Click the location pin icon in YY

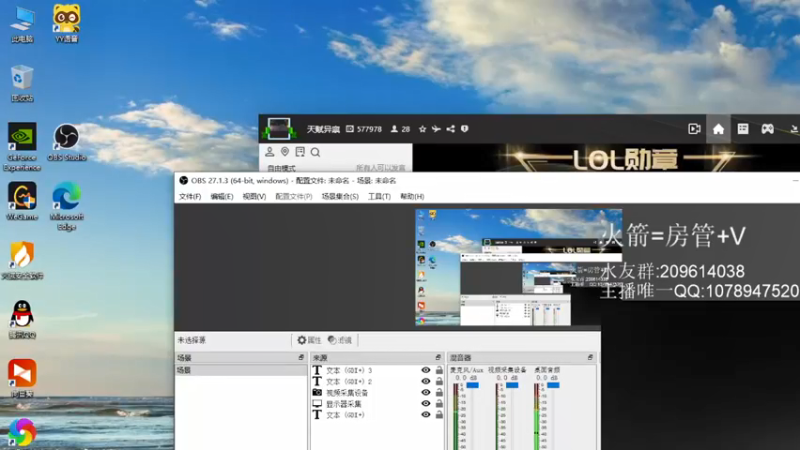click(x=285, y=152)
